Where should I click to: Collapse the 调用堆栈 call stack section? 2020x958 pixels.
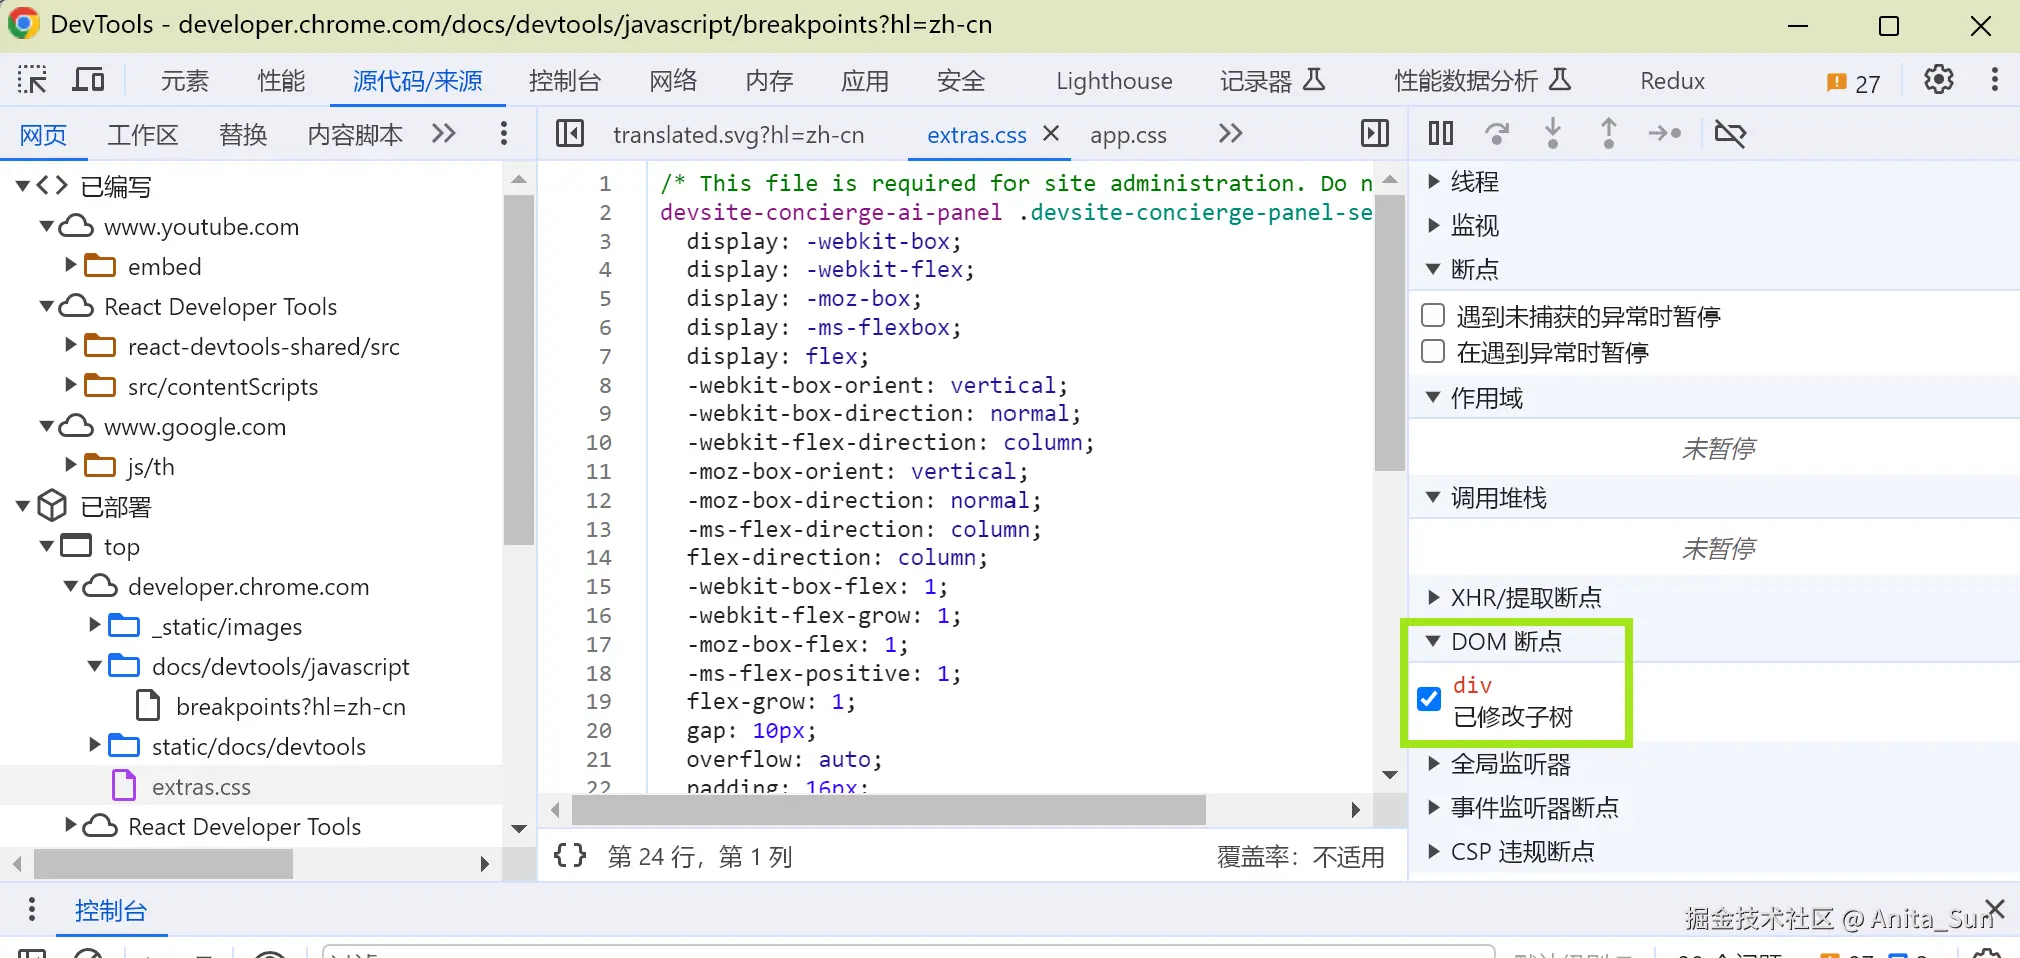click(1434, 497)
